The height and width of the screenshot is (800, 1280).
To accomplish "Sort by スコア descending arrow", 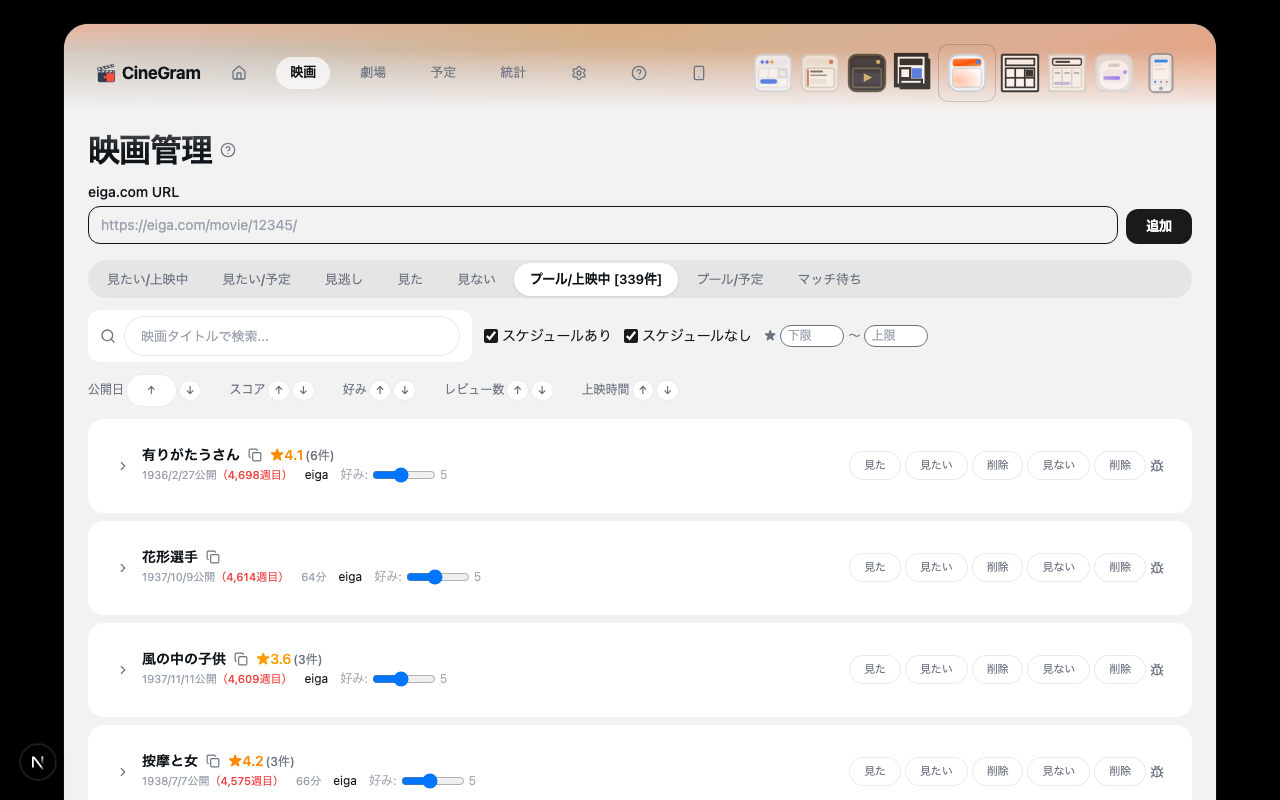I will (304, 390).
